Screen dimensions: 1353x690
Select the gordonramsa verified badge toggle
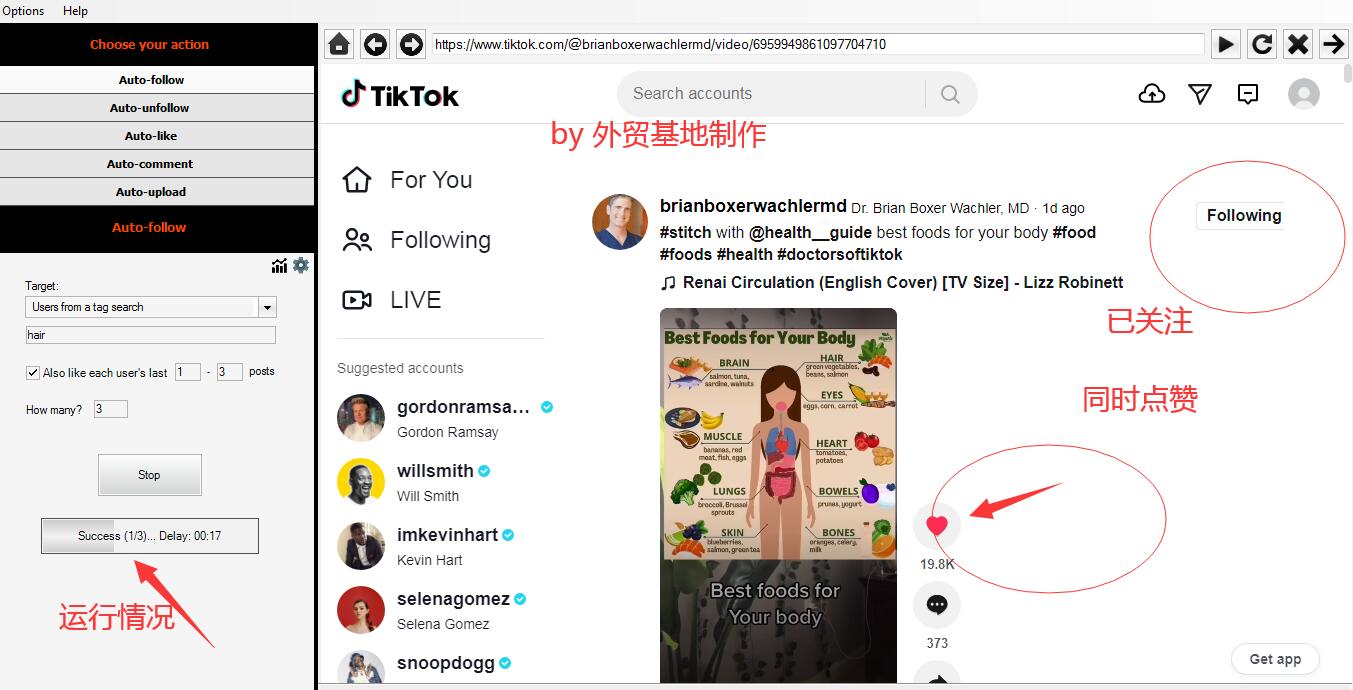[x=546, y=406]
